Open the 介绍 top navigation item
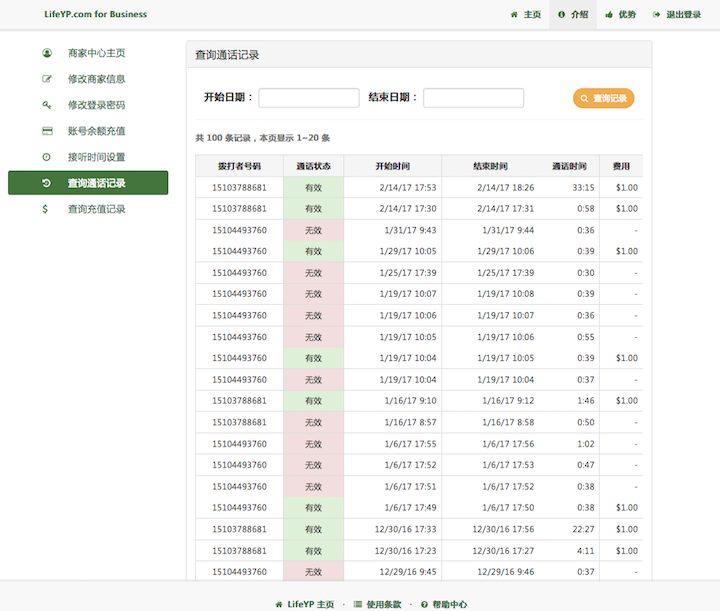This screenshot has width=720, height=611. 573,15
